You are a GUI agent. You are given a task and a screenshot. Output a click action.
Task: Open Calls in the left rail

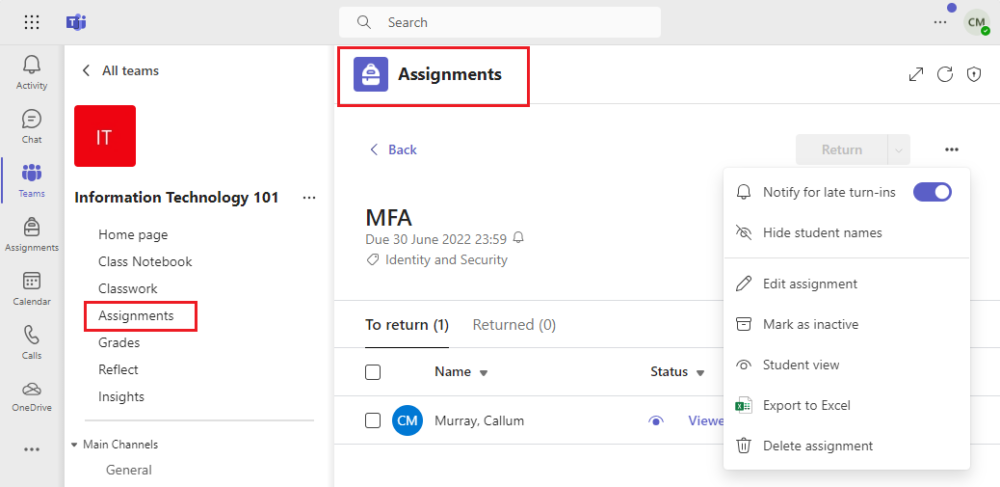click(31, 342)
